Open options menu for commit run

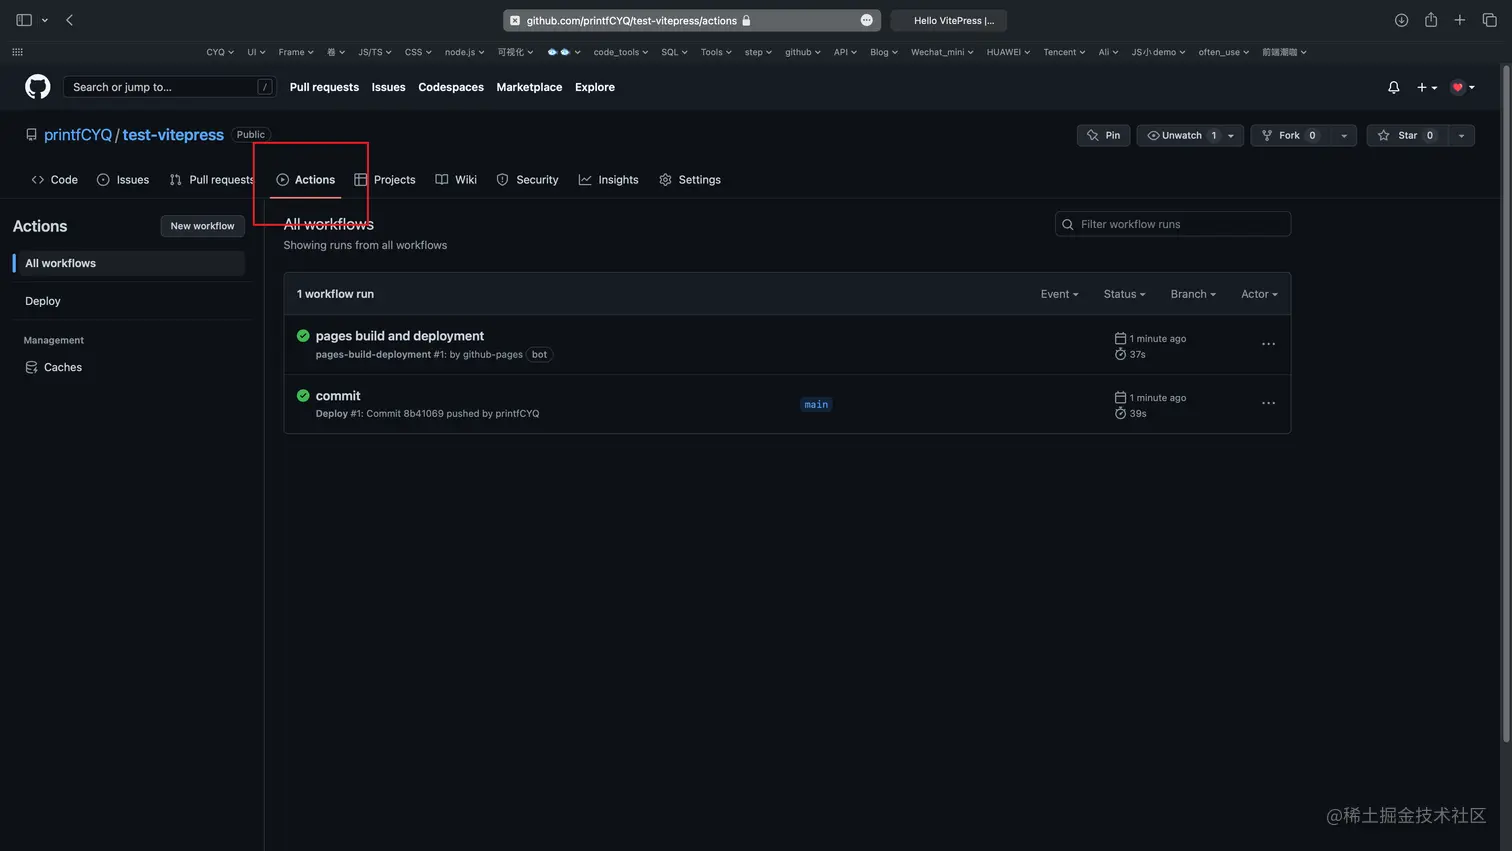pyautogui.click(x=1268, y=403)
